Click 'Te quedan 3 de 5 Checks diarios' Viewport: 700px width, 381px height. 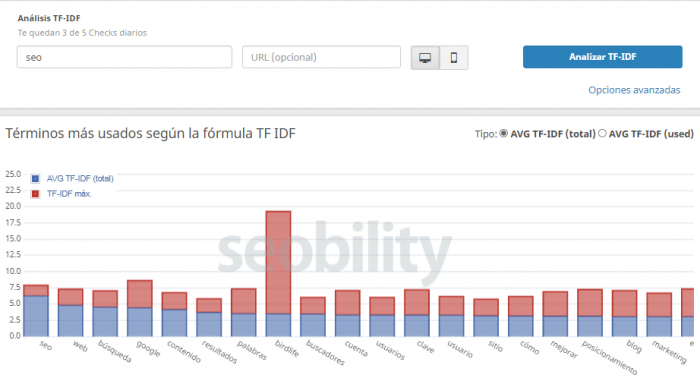[82, 33]
